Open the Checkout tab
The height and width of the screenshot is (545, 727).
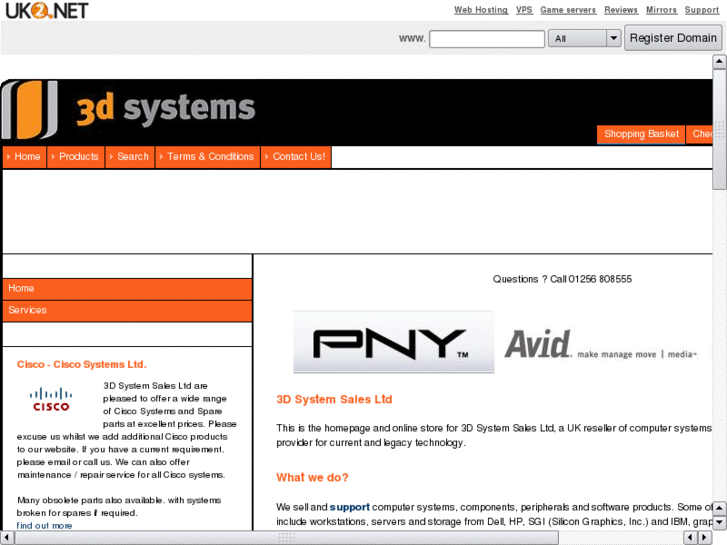click(700, 135)
